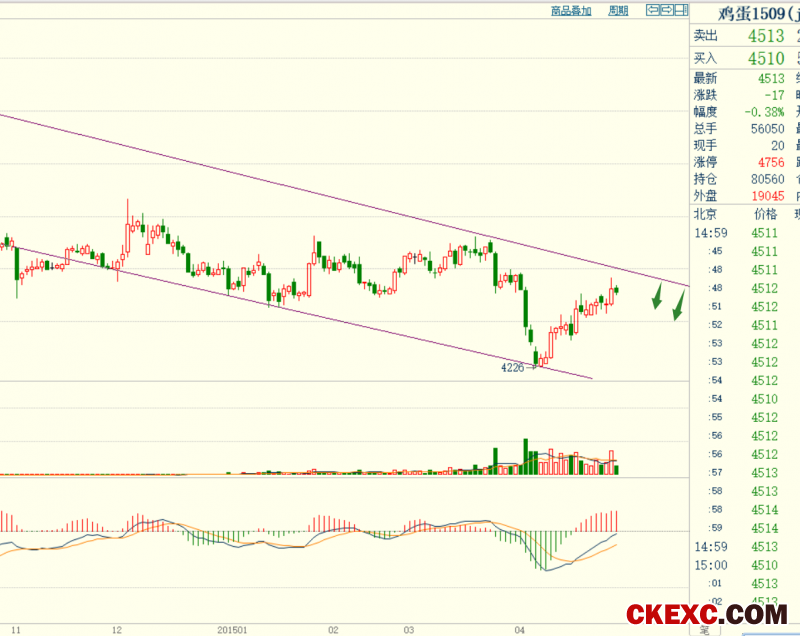Click the left arrow navigation icon

coord(651,10)
